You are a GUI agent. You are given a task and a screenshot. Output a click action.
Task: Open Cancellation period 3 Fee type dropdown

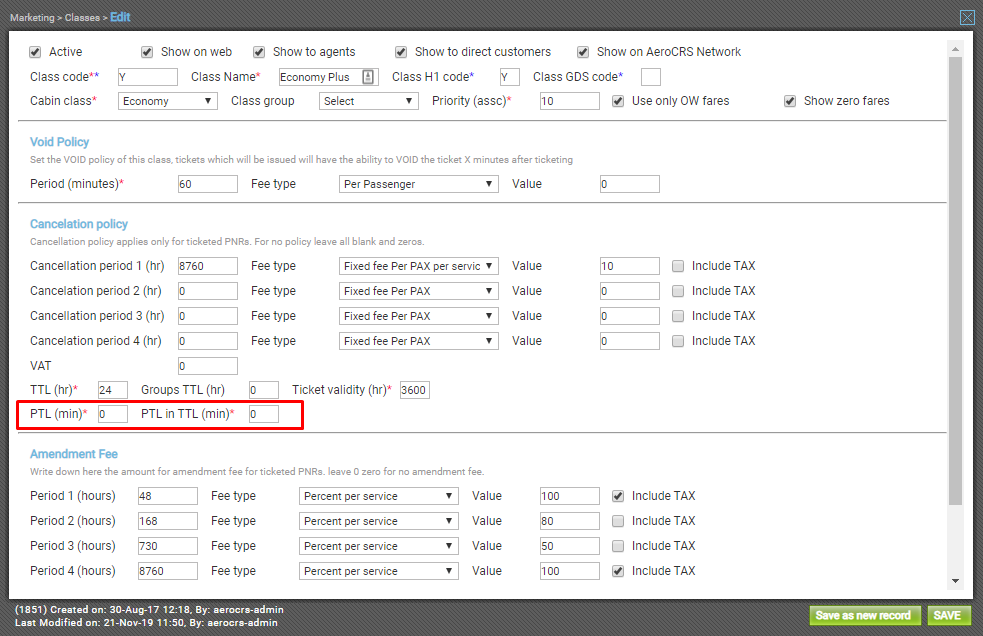419,316
